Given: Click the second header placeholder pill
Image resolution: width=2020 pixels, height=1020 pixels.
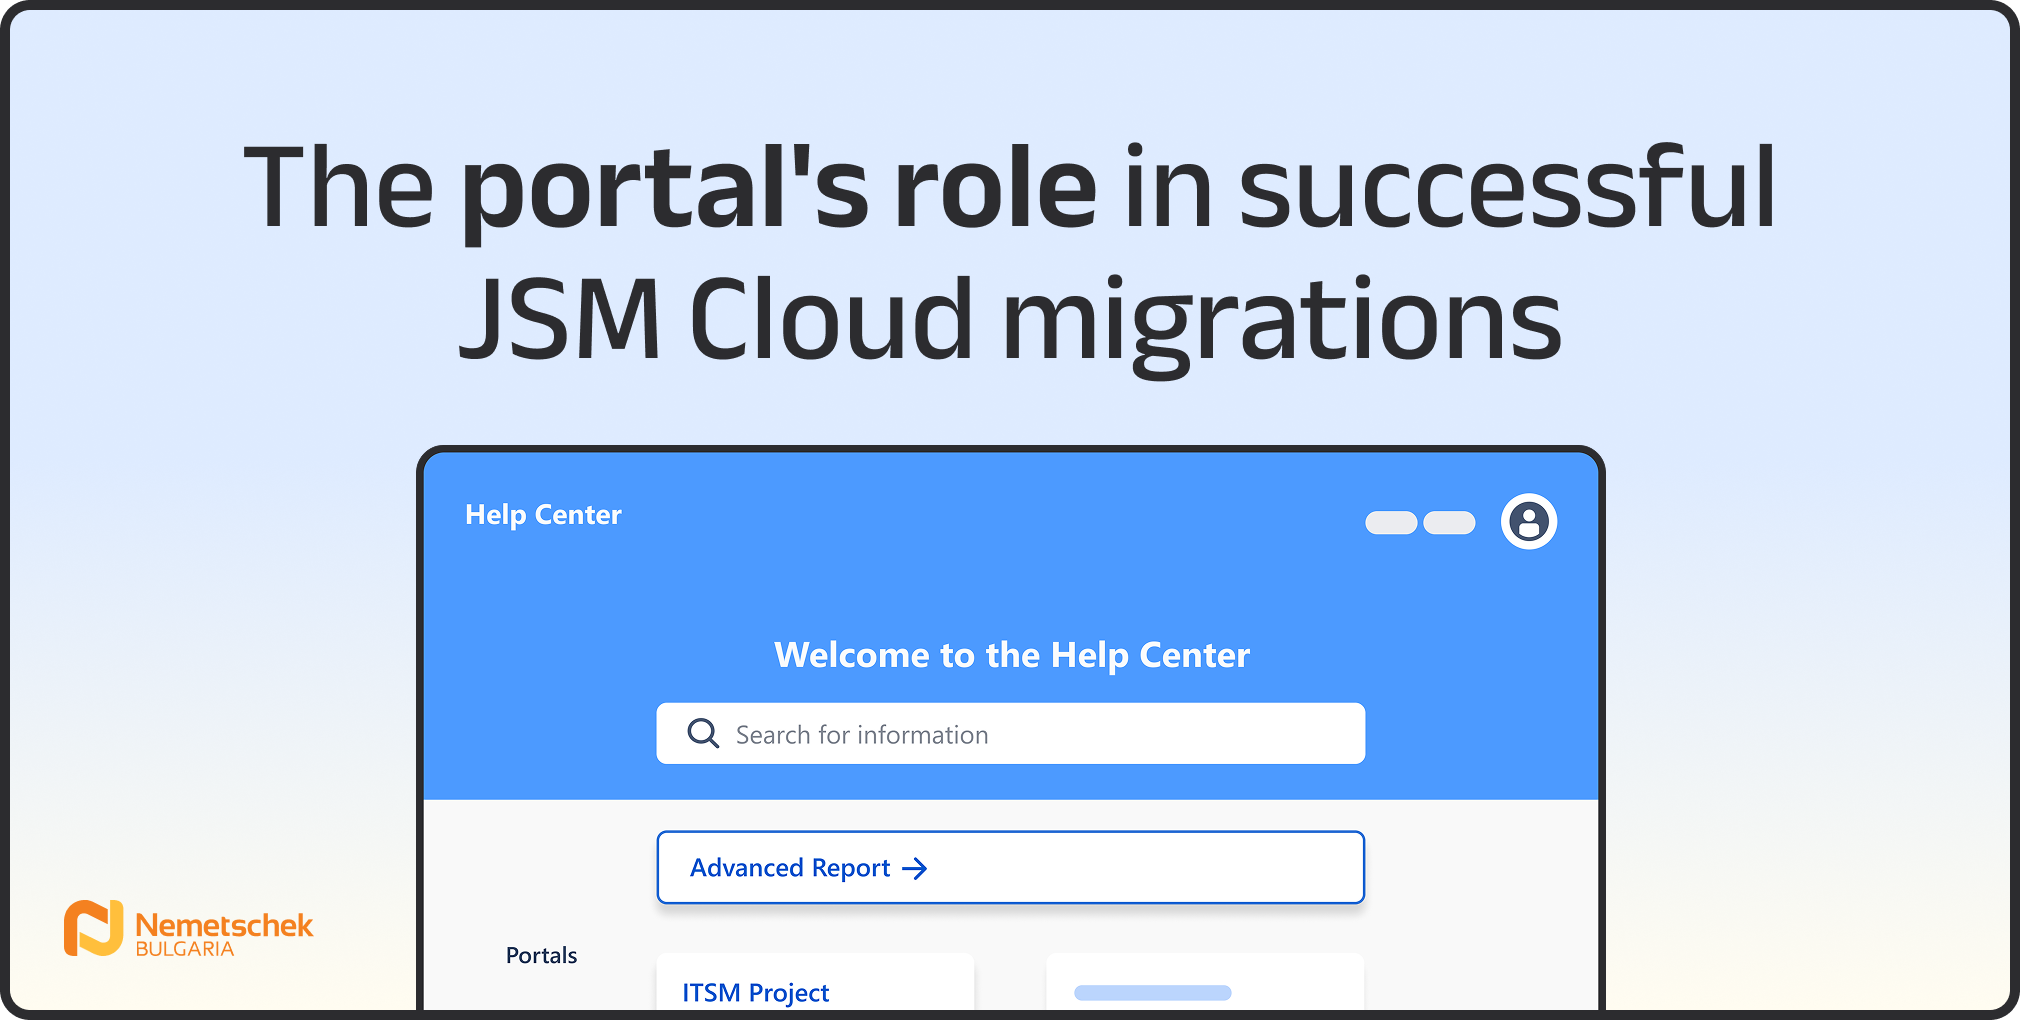Looking at the screenshot, I should (x=1449, y=522).
